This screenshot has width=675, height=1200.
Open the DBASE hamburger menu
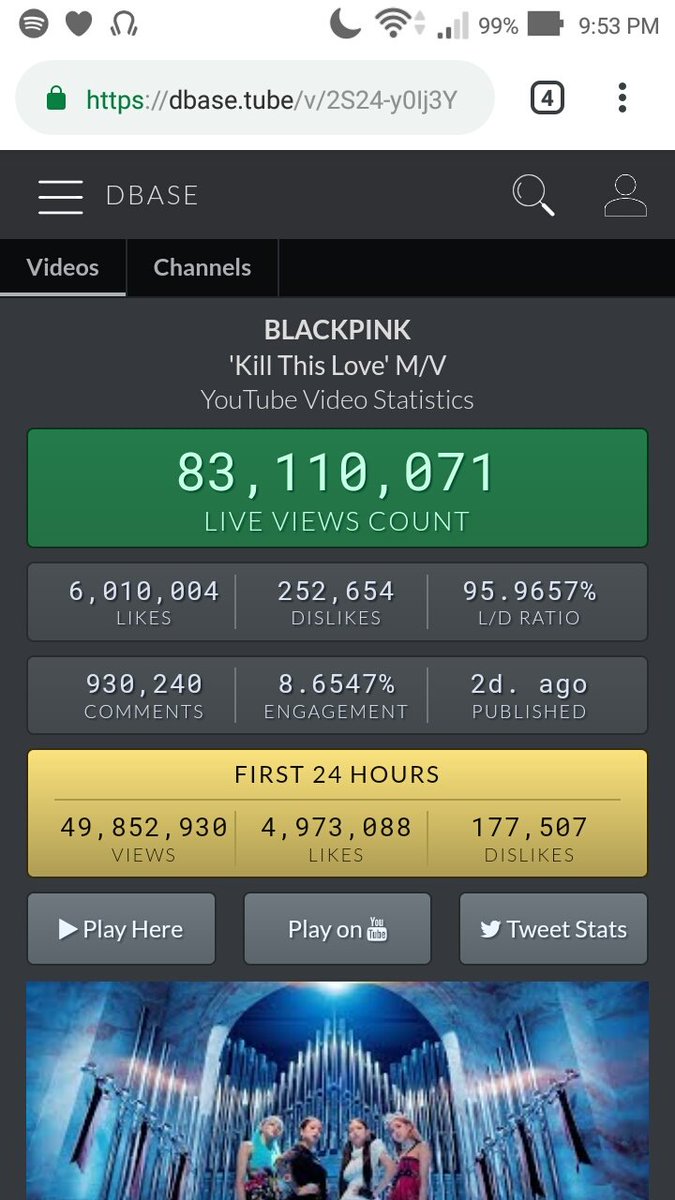(x=60, y=196)
